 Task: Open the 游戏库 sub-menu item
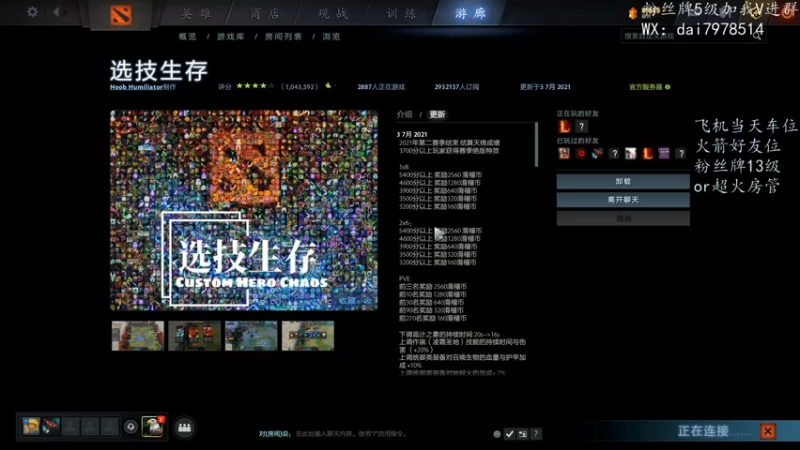point(231,37)
